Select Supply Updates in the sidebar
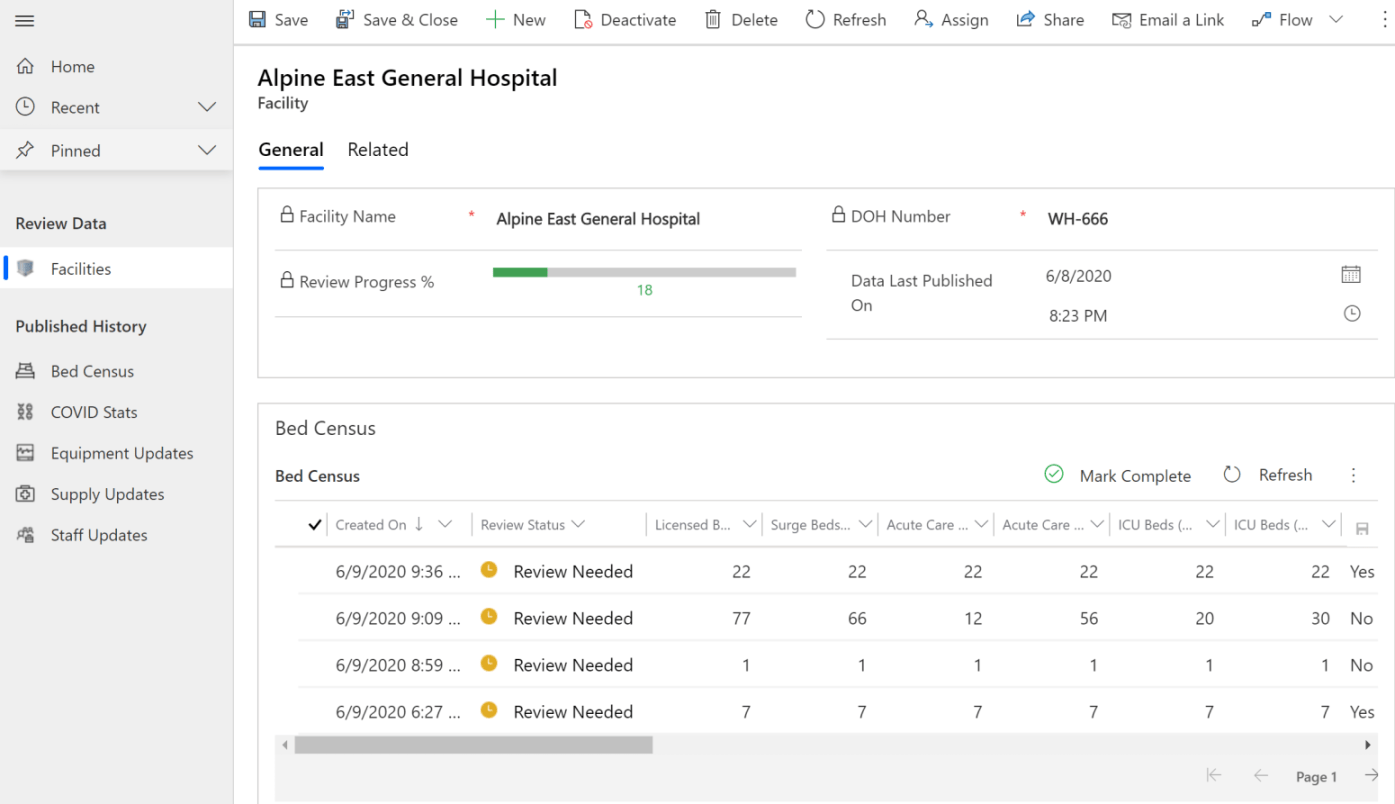Image resolution: width=1395 pixels, height=804 pixels. (x=106, y=493)
